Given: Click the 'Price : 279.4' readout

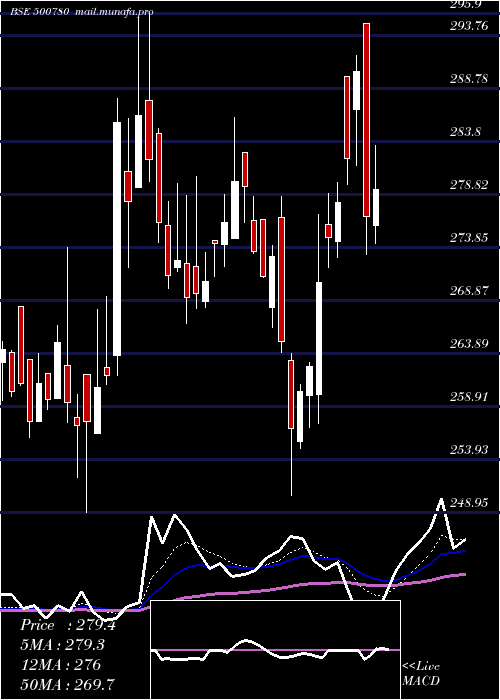Looking at the screenshot, I should [x=68, y=625].
